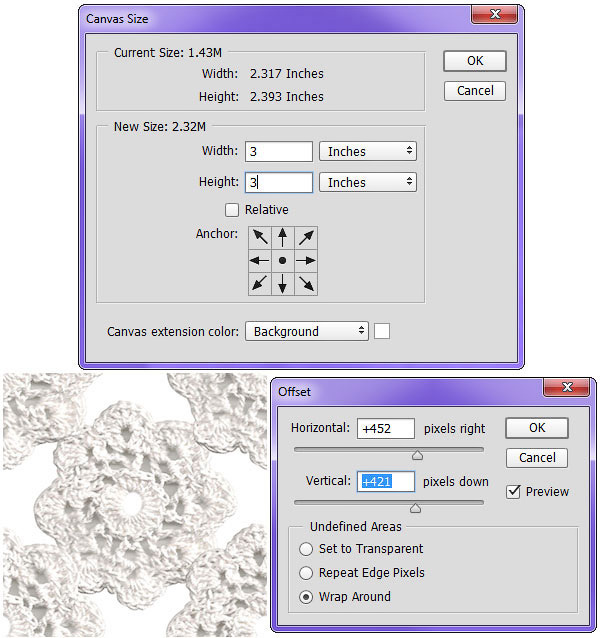600x638 pixels.
Task: Click the 'Undefined Areas' group label
Action: 356,527
